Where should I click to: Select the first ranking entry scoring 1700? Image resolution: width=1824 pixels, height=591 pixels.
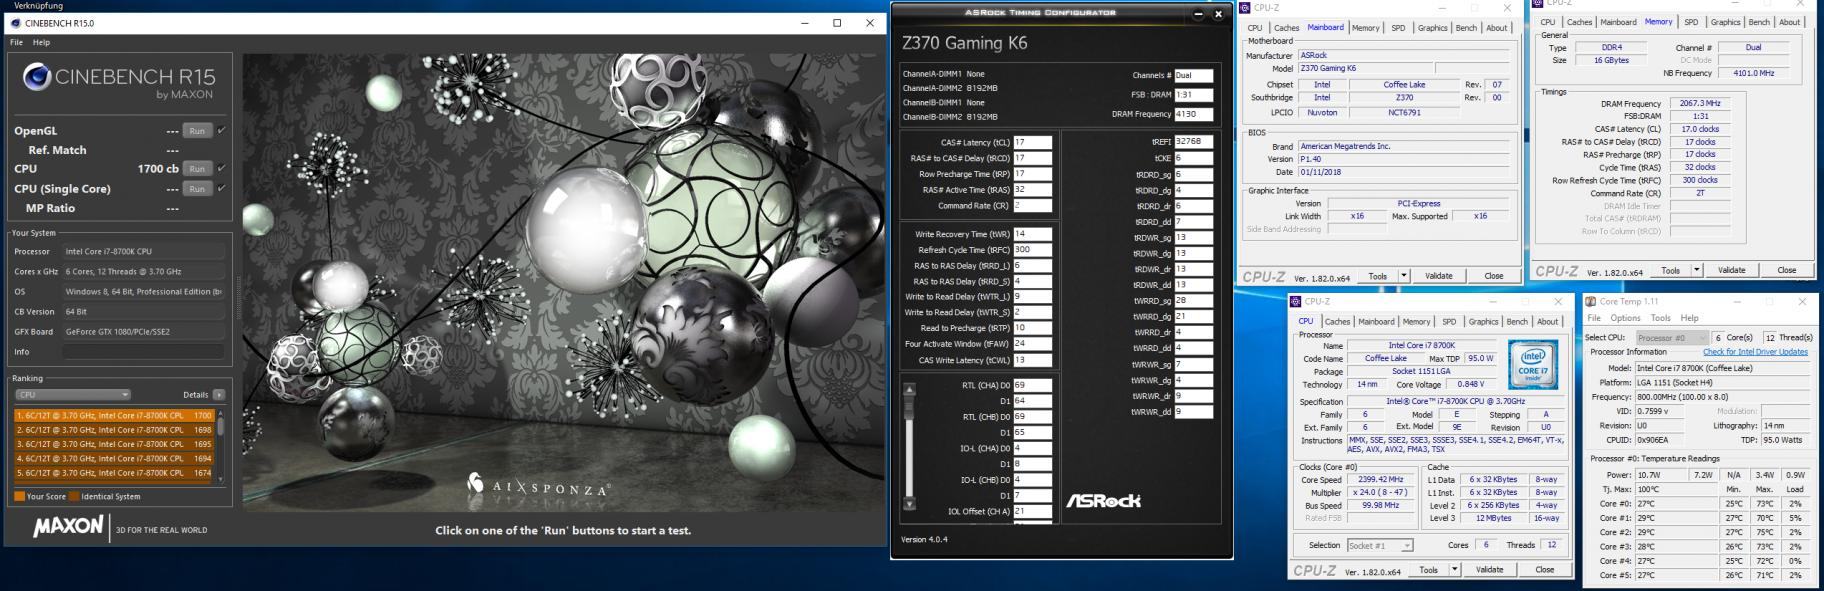pos(114,416)
